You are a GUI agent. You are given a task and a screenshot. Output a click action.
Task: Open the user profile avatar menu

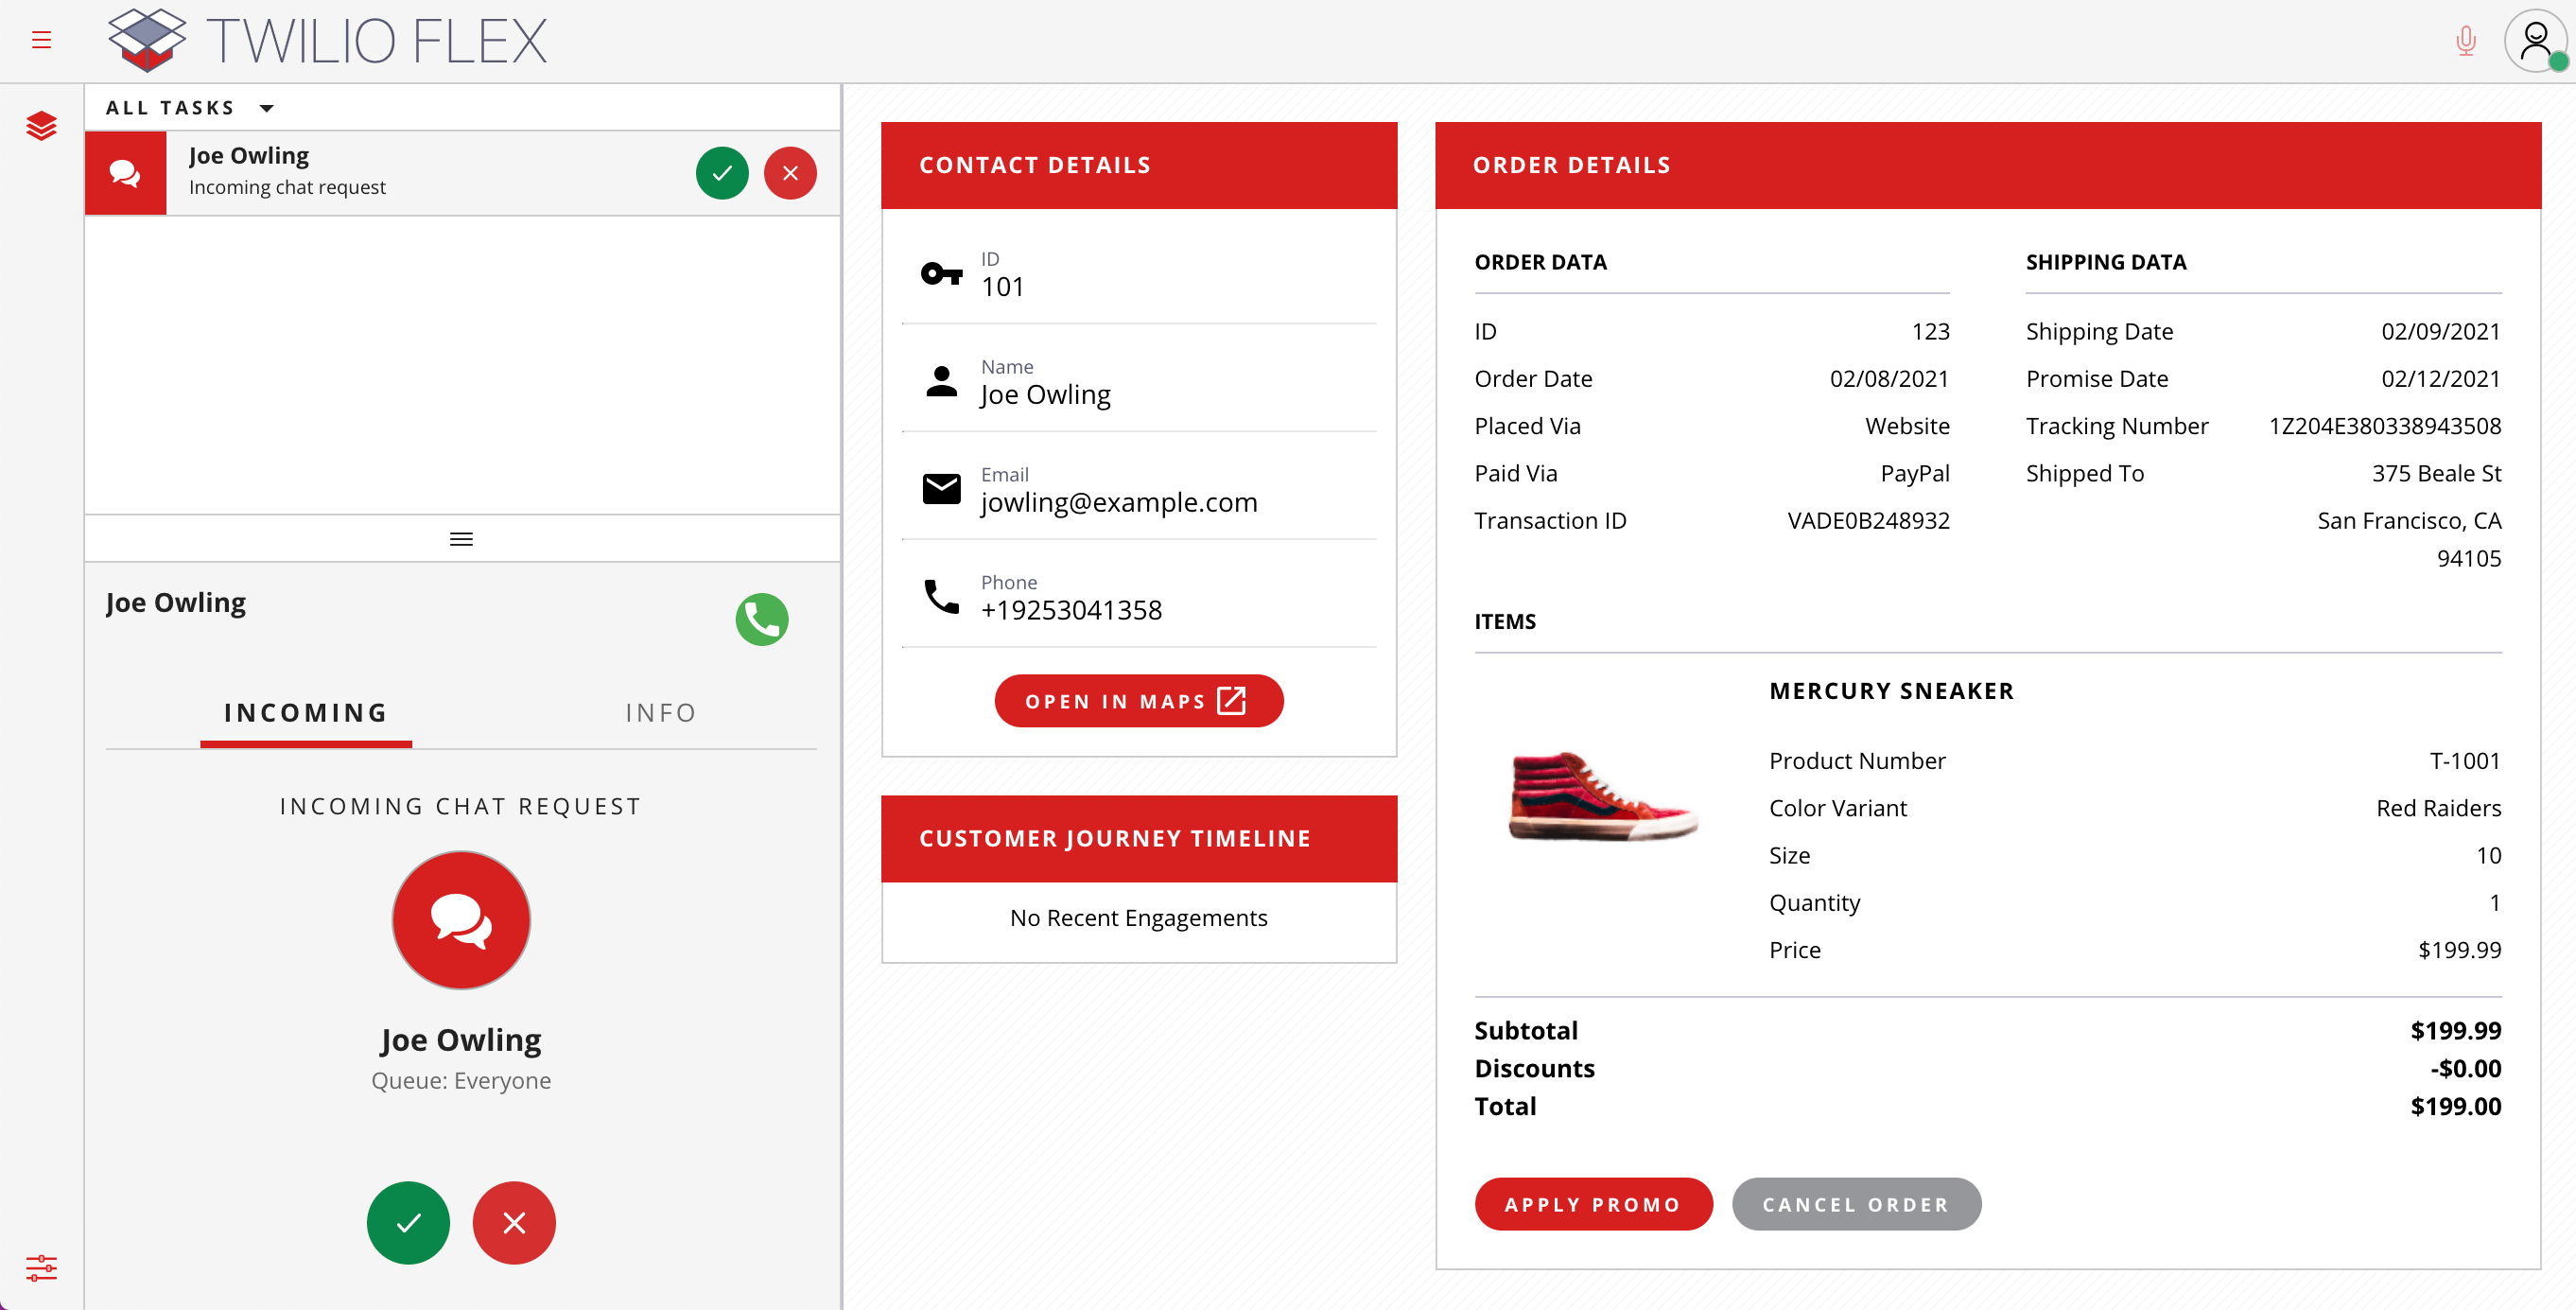pos(2534,41)
